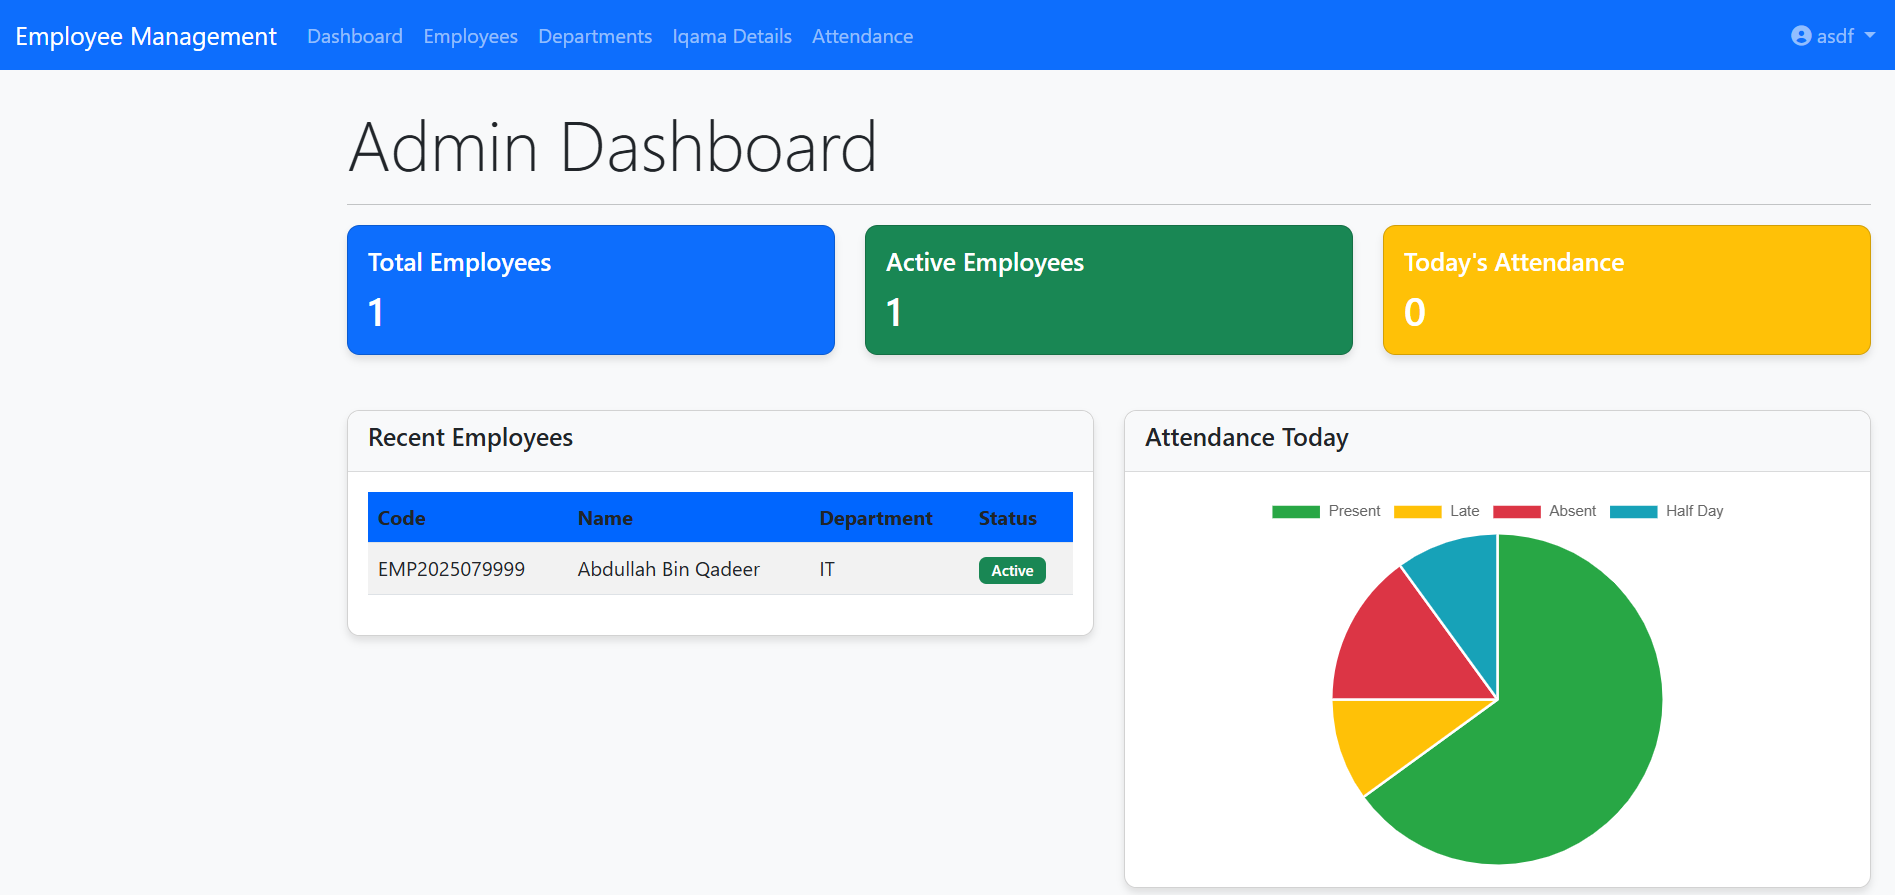Expand the asdf account dropdown caret
This screenshot has width=1895, height=895.
coord(1870,35)
